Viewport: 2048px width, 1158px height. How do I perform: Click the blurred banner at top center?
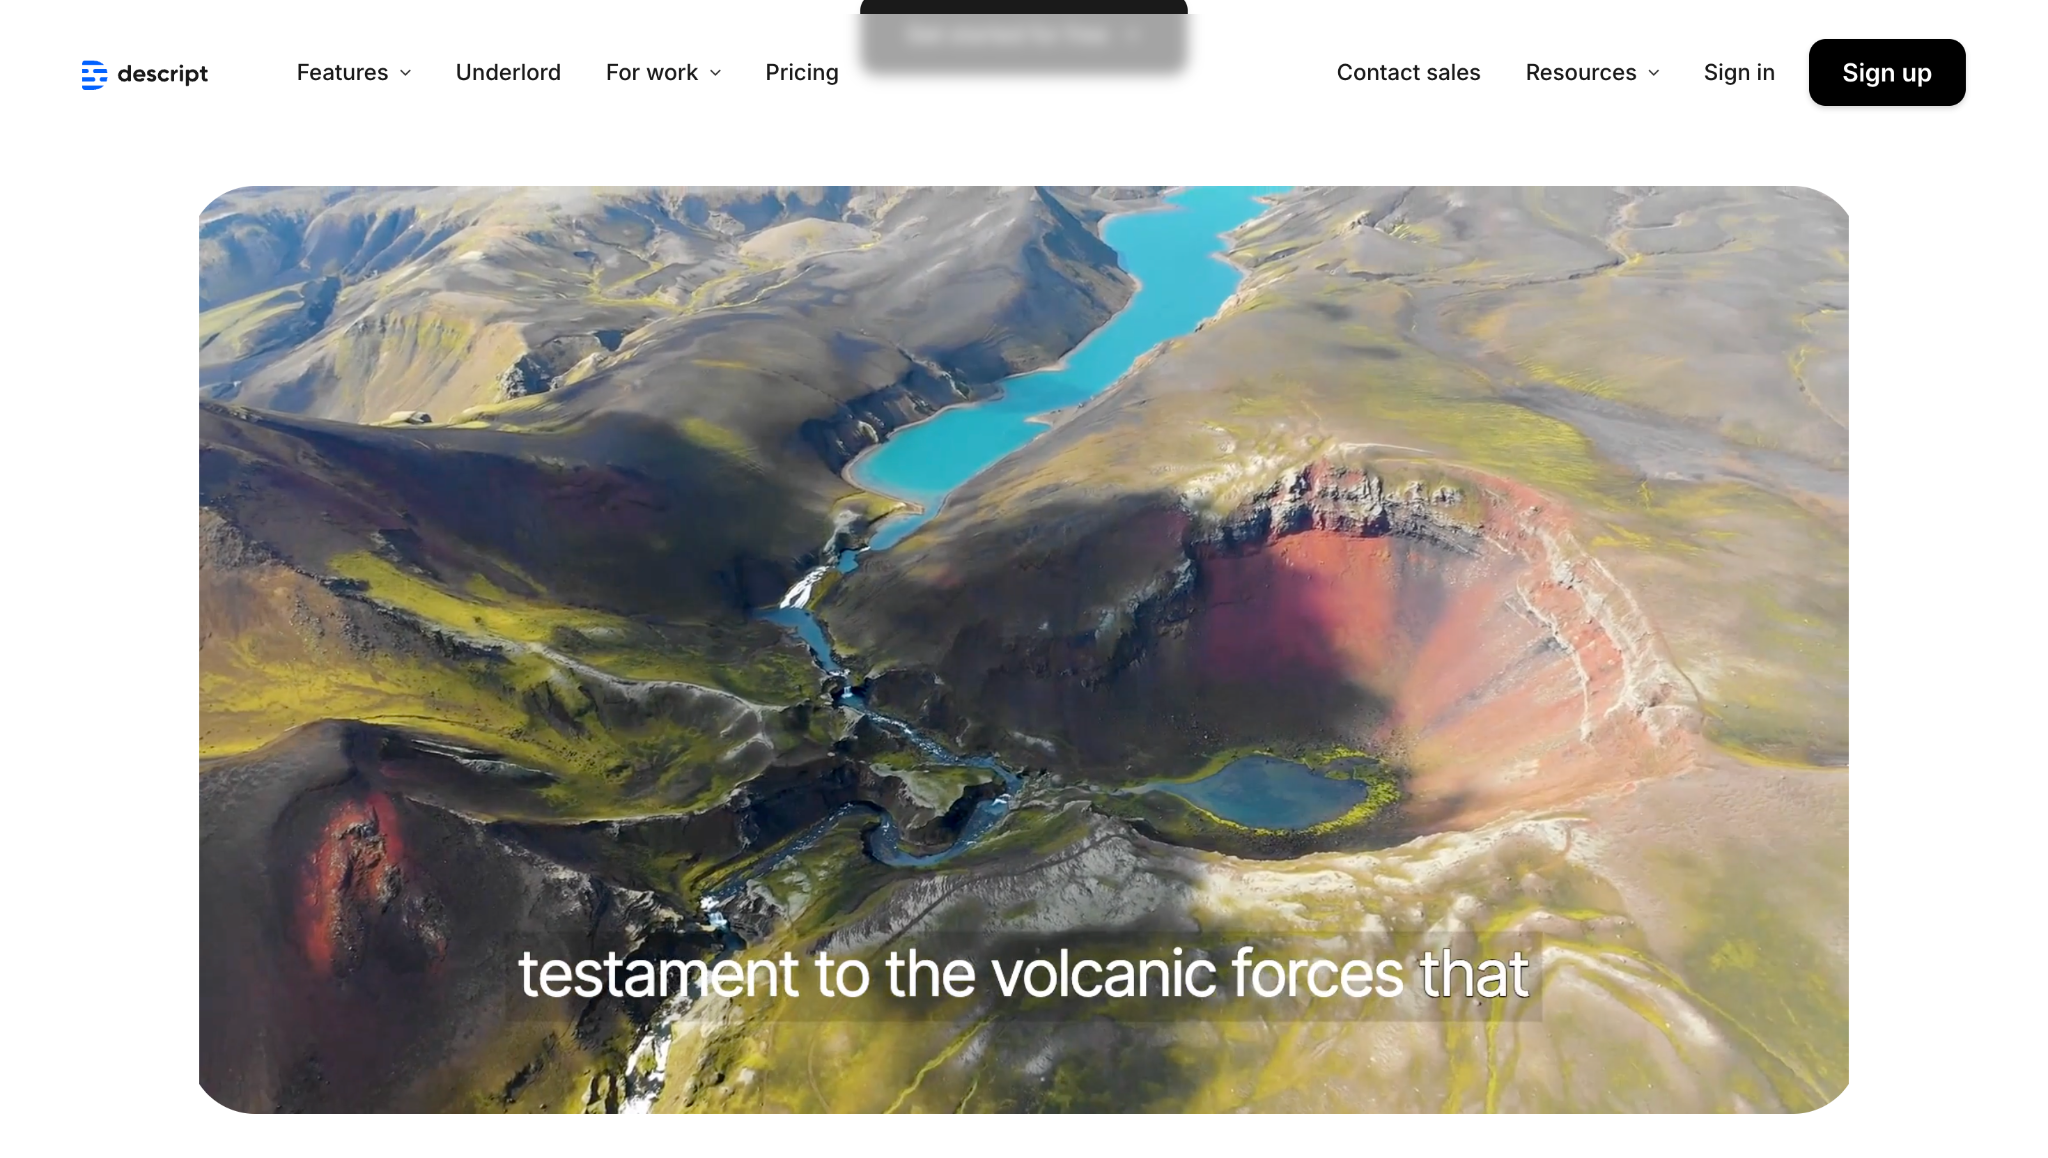tap(1023, 40)
